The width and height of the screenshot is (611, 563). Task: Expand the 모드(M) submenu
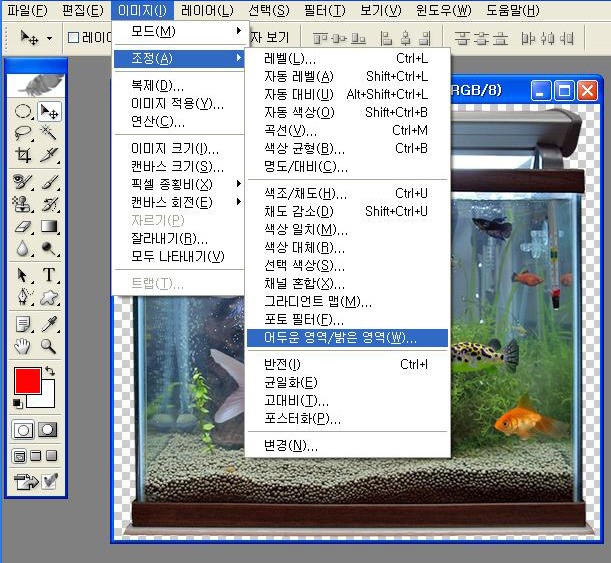pos(179,31)
